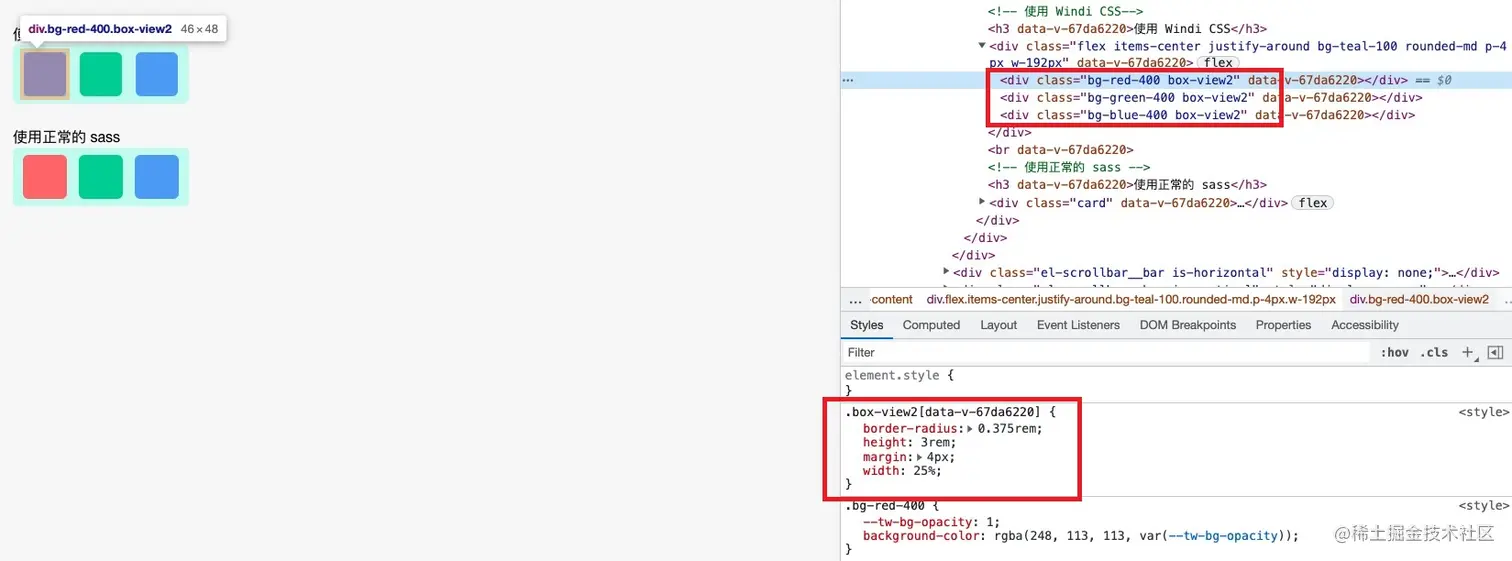Click the flex badge beside the card div
The width and height of the screenshot is (1512, 561).
(x=1313, y=203)
